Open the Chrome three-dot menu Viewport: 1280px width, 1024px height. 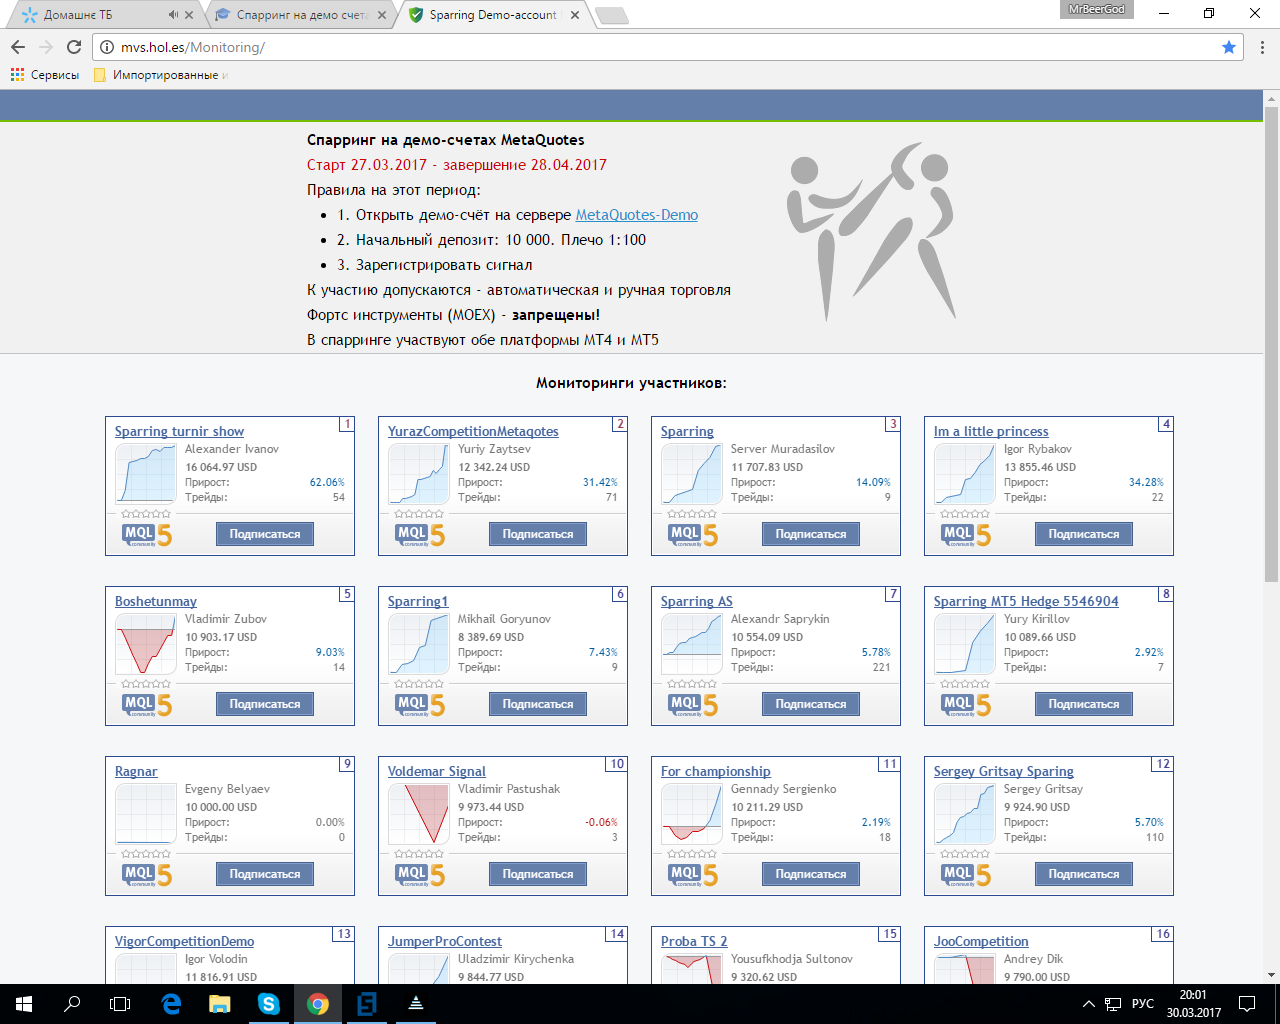pos(1262,47)
